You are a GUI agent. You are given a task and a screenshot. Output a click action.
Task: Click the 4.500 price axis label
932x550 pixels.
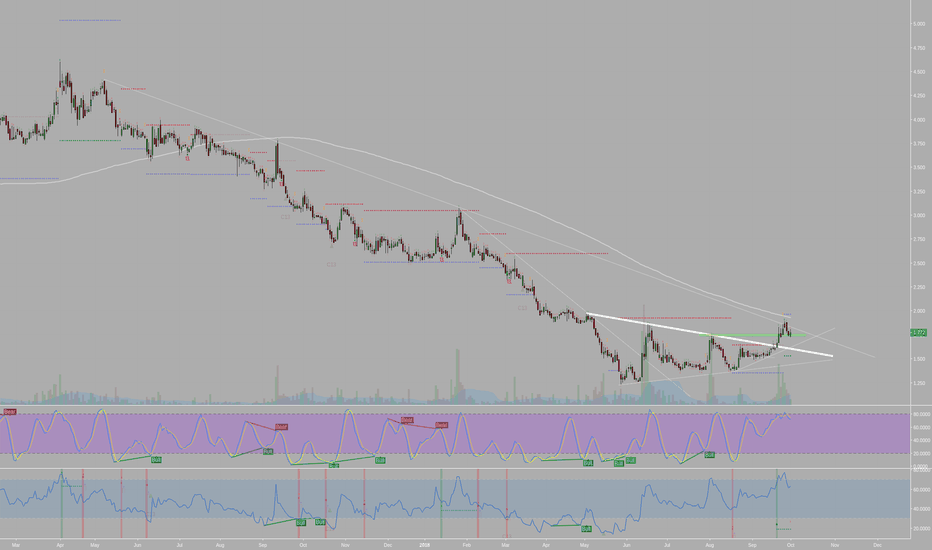pyautogui.click(x=920, y=72)
